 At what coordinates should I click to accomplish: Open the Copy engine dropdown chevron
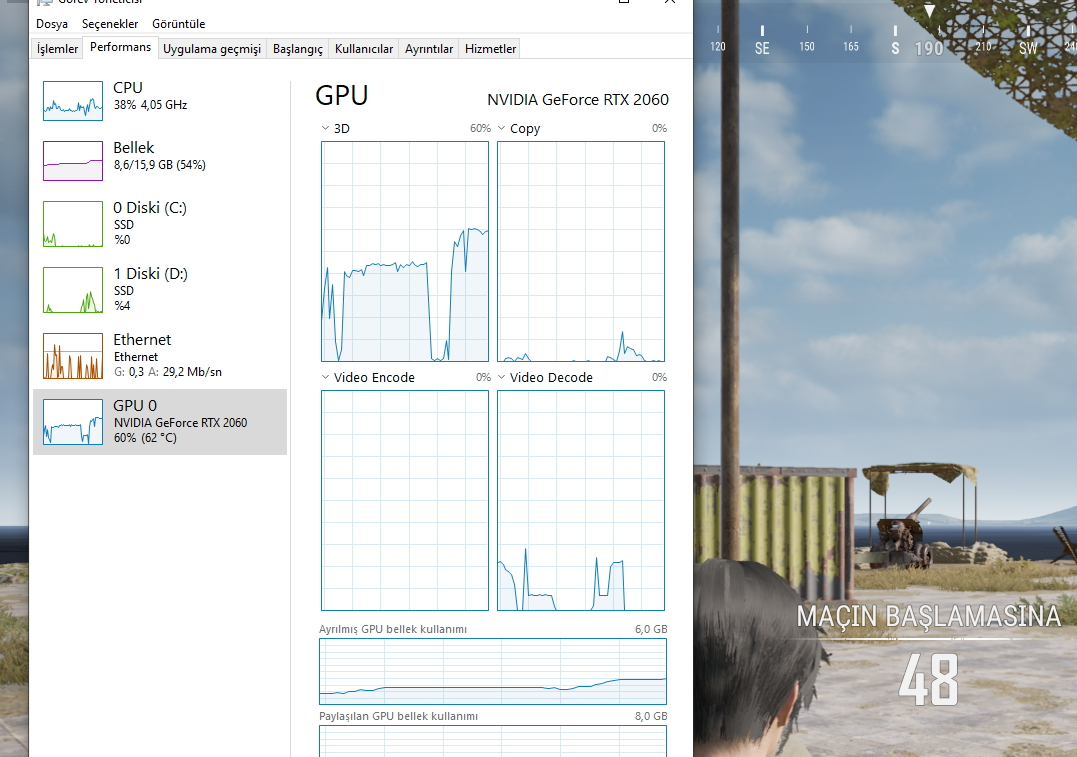click(501, 128)
